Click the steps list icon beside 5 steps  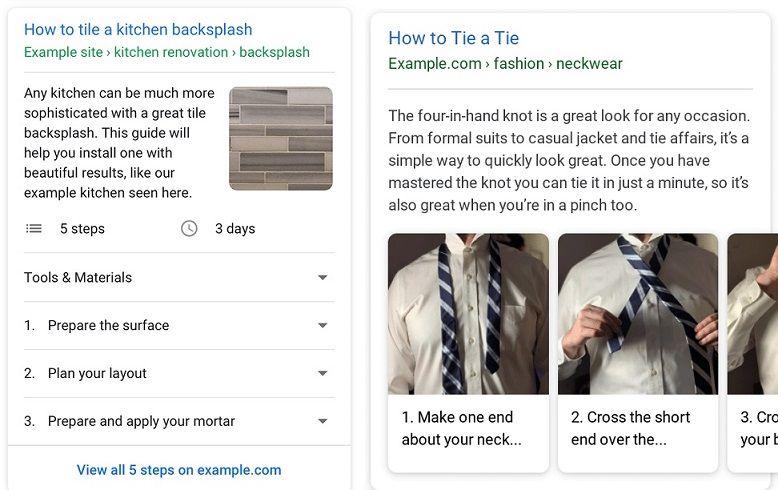point(34,229)
